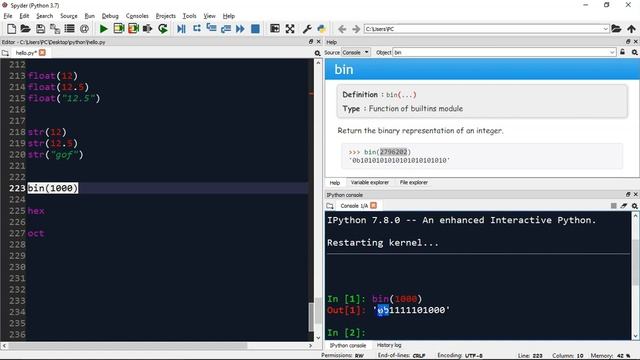
Task: Open the View menu
Action: (209, 16)
